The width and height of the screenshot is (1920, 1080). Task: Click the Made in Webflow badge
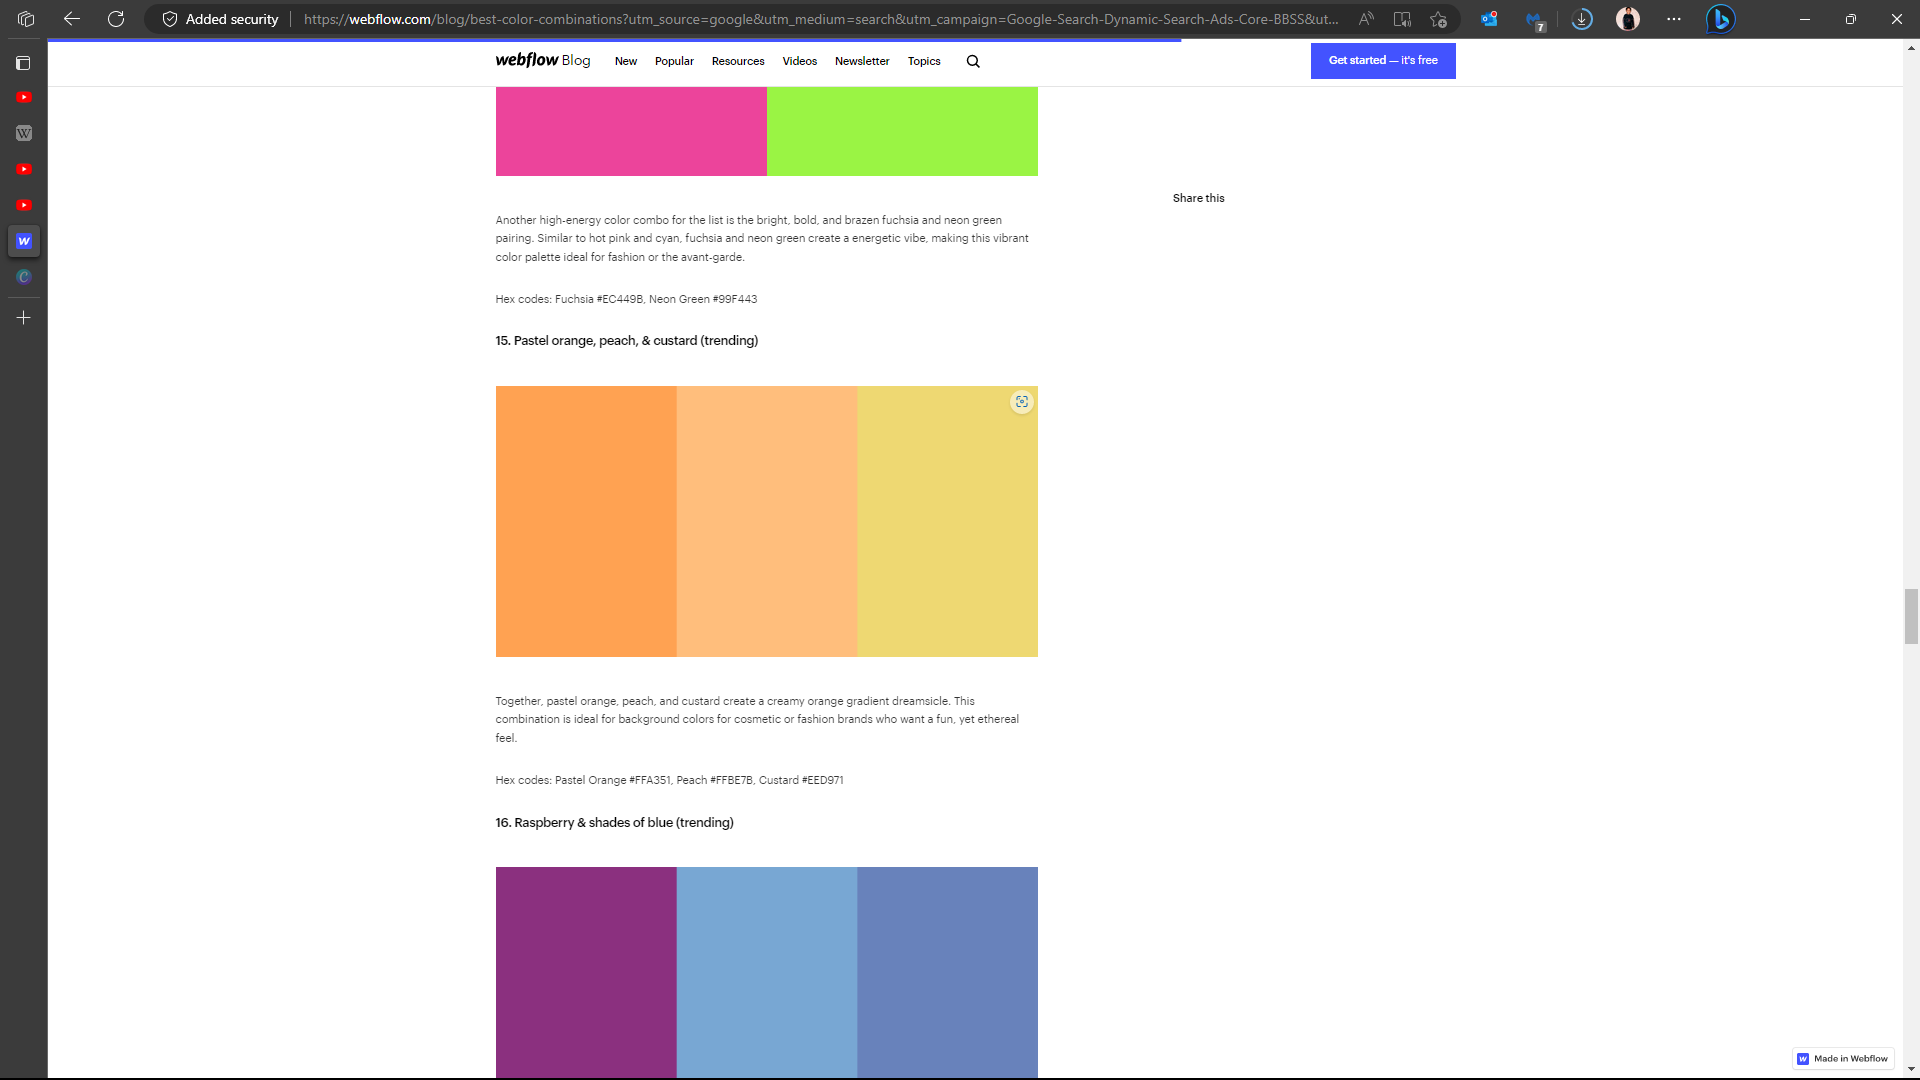pos(1842,1058)
